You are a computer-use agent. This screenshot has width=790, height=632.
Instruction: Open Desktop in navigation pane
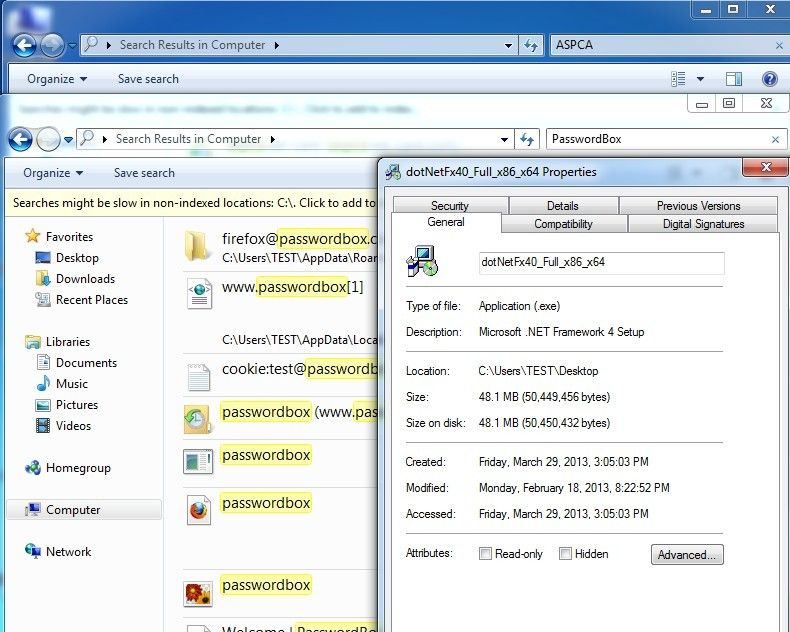67,258
